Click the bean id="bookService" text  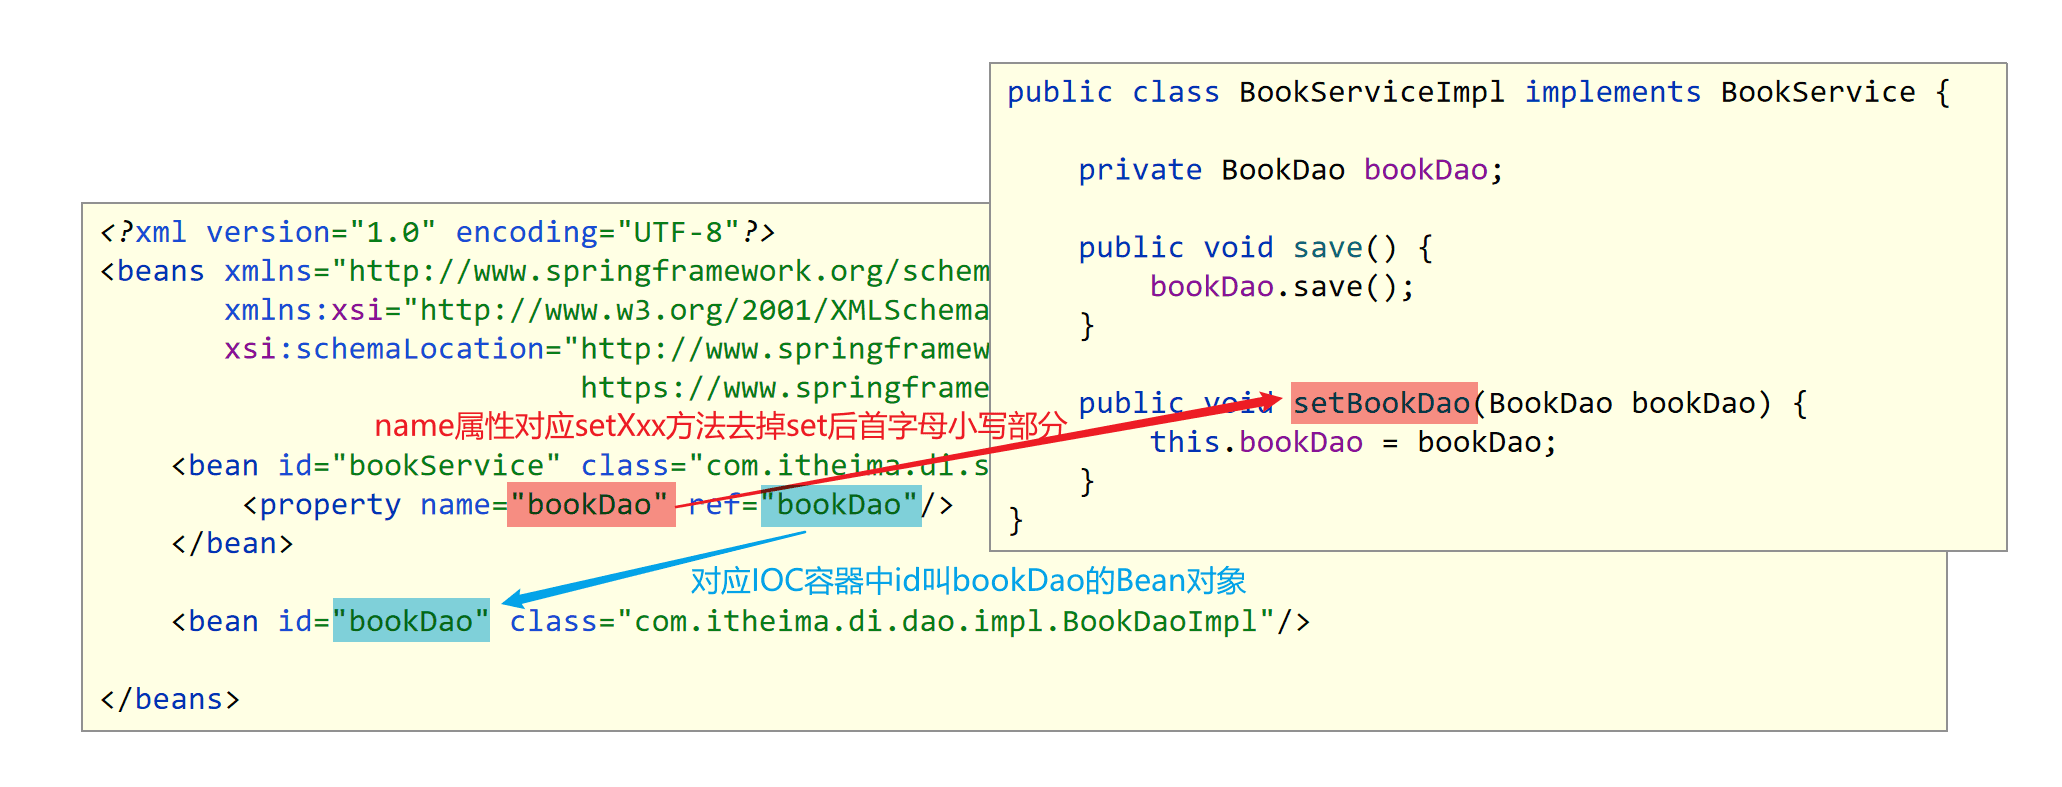click(366, 466)
